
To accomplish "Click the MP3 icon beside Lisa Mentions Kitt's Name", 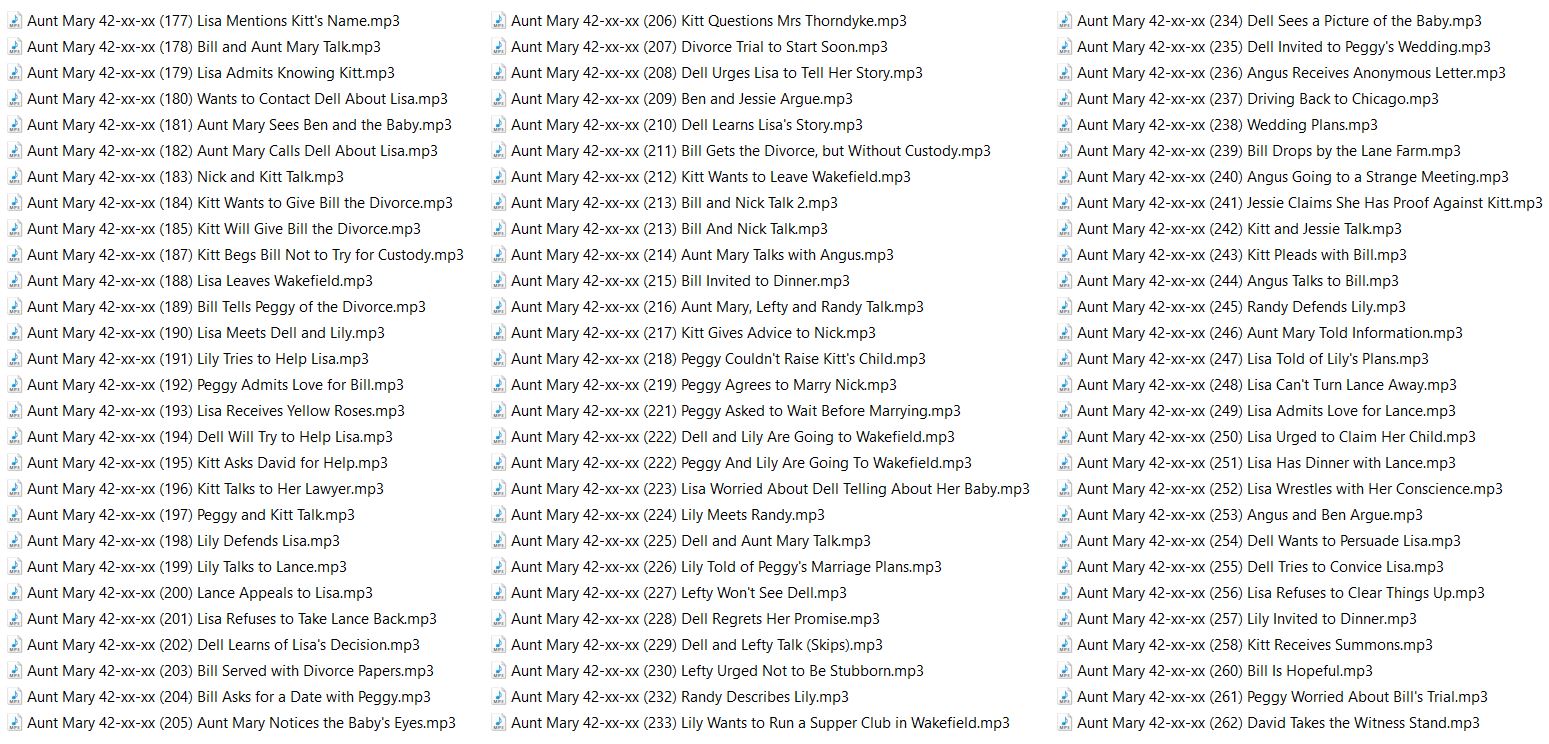I will [14, 21].
